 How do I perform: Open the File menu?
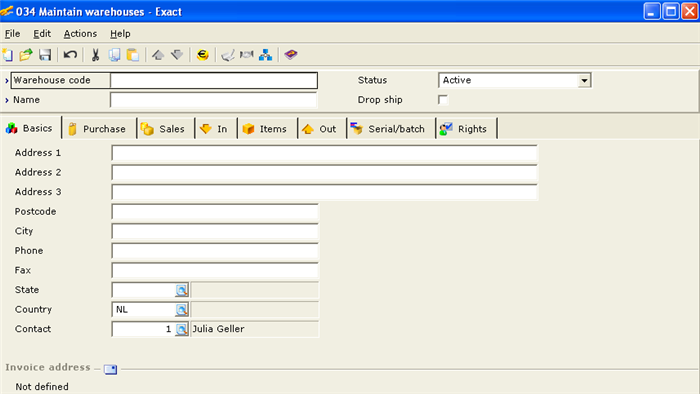click(12, 33)
